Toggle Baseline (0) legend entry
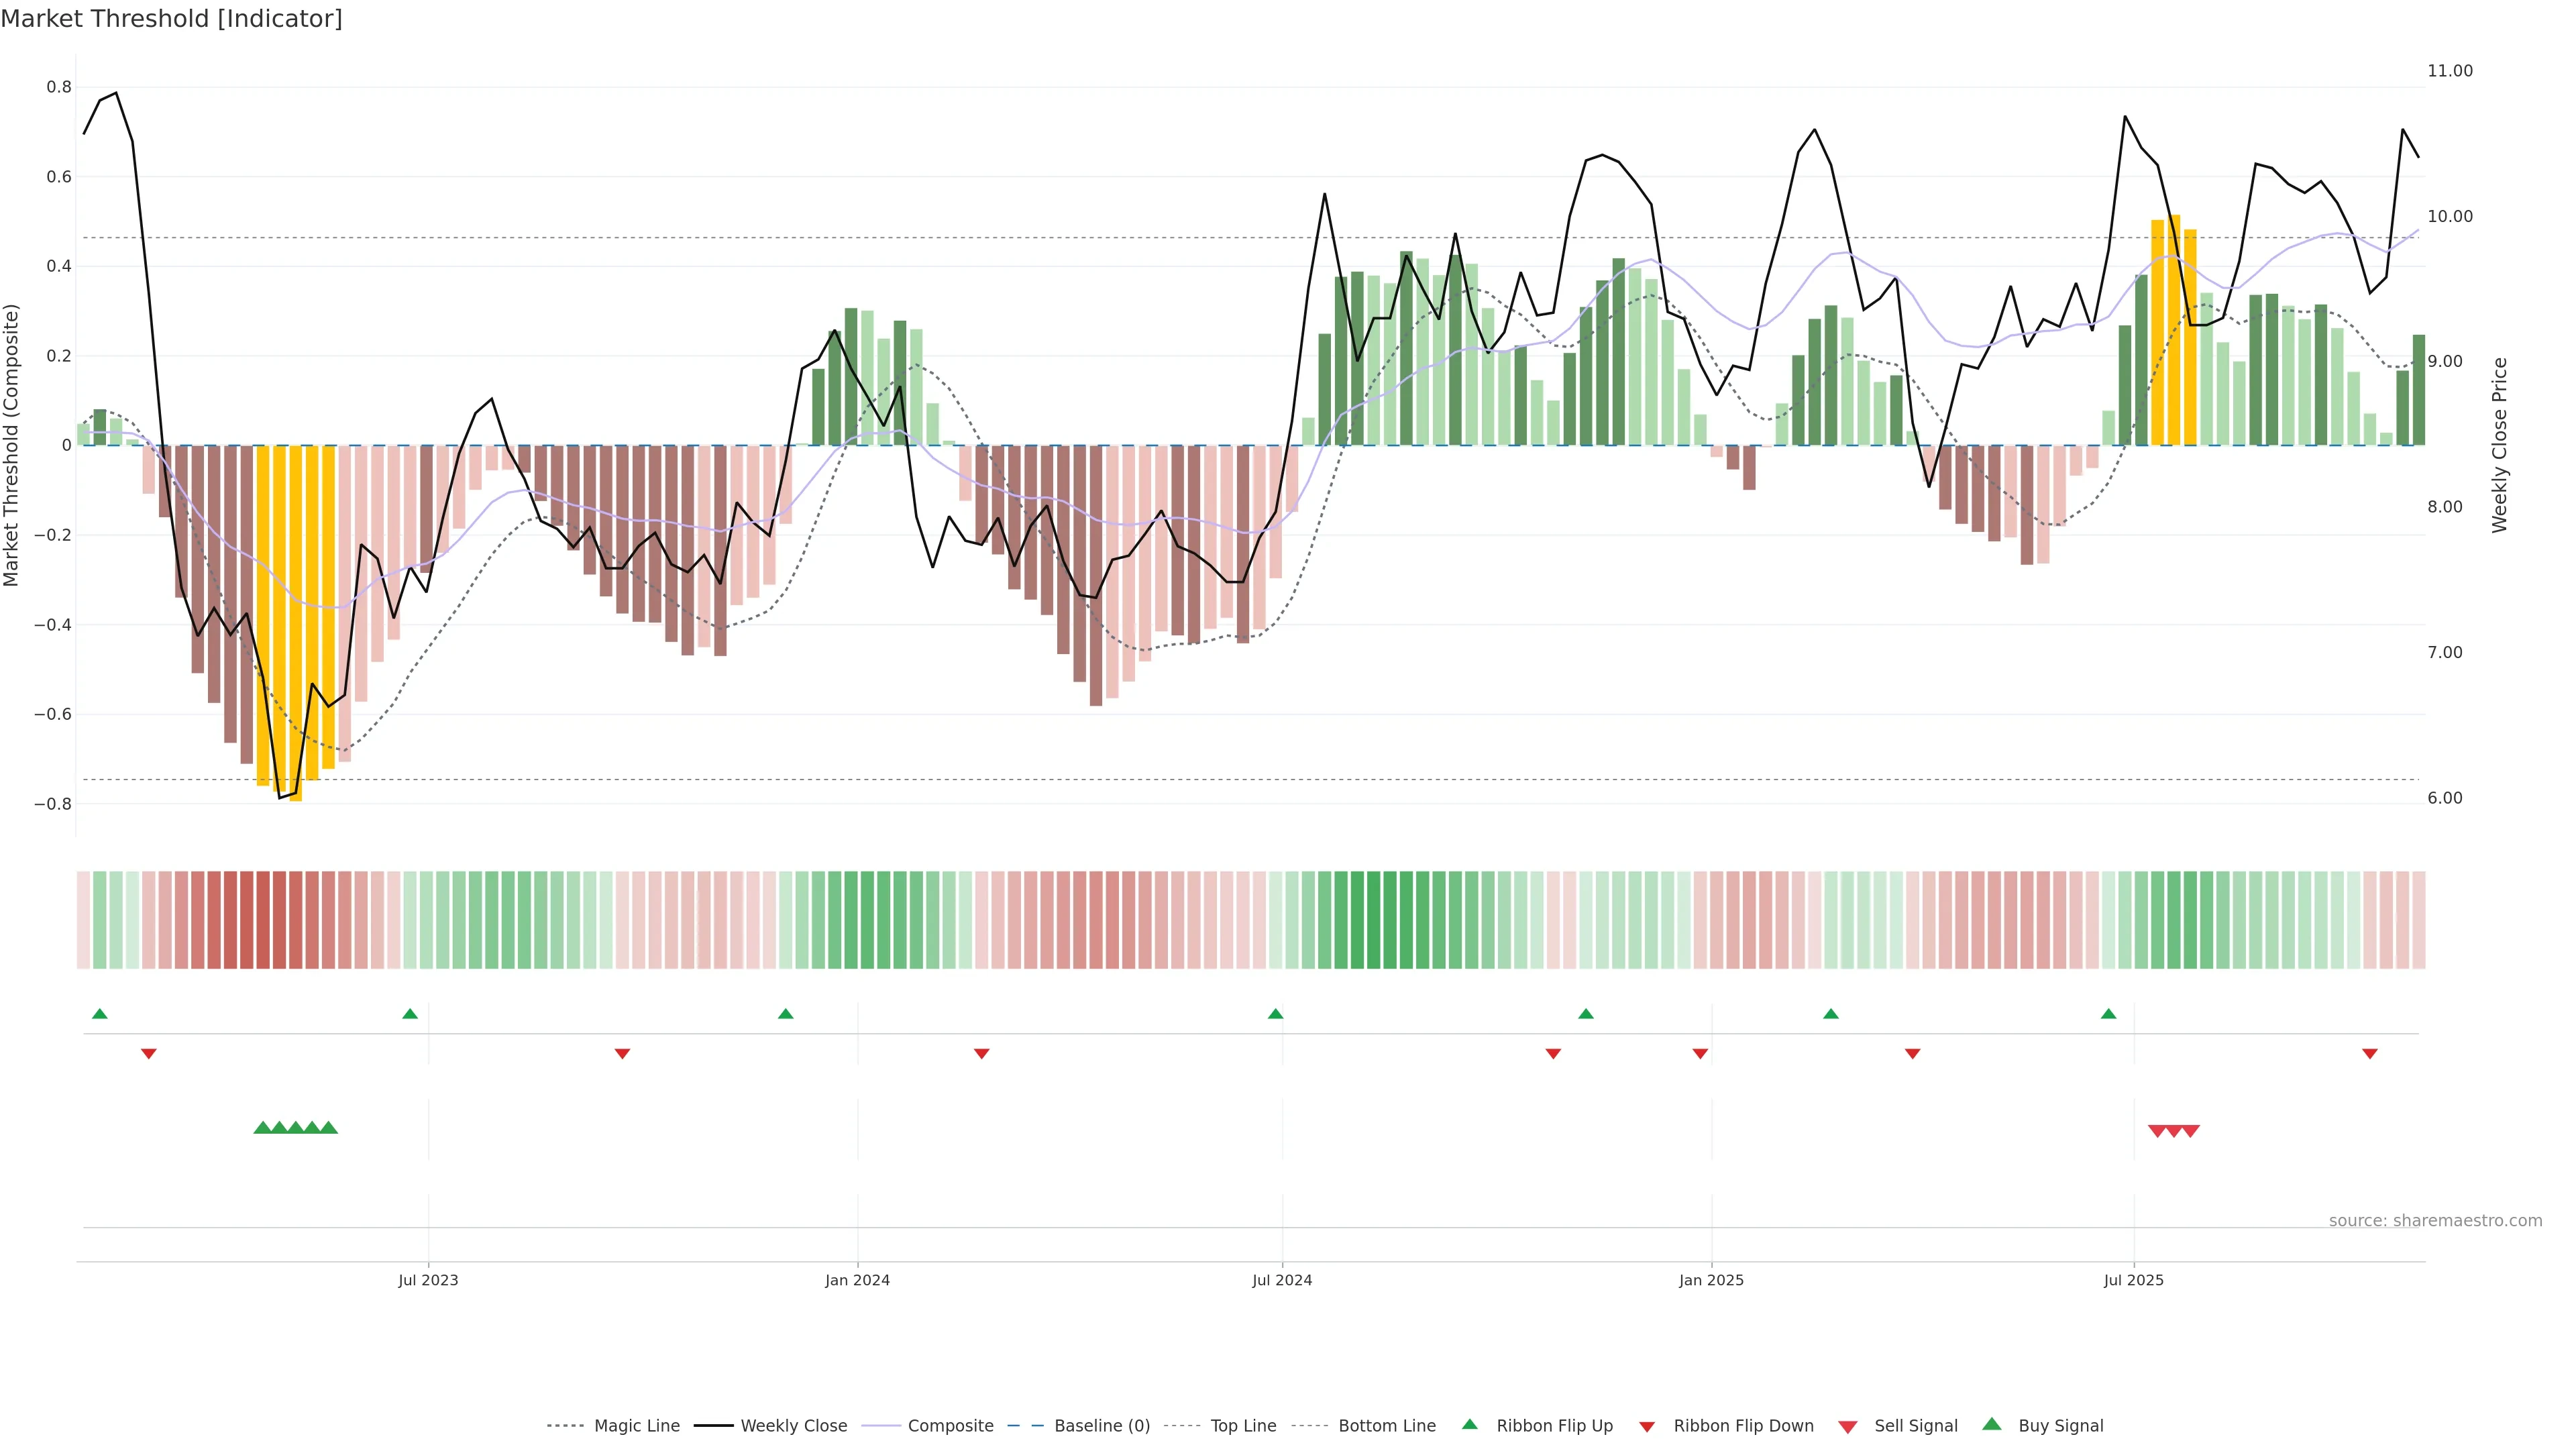2576x1449 pixels. 1101,1426
